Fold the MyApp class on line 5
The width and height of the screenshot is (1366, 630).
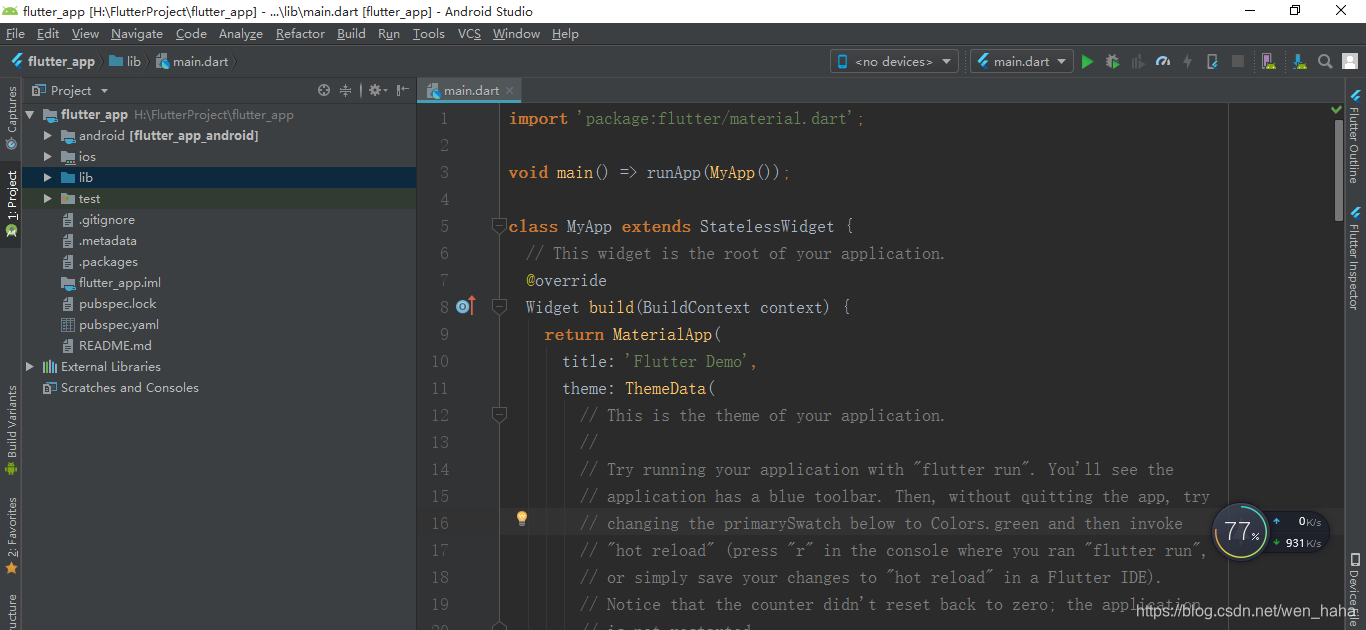point(499,226)
